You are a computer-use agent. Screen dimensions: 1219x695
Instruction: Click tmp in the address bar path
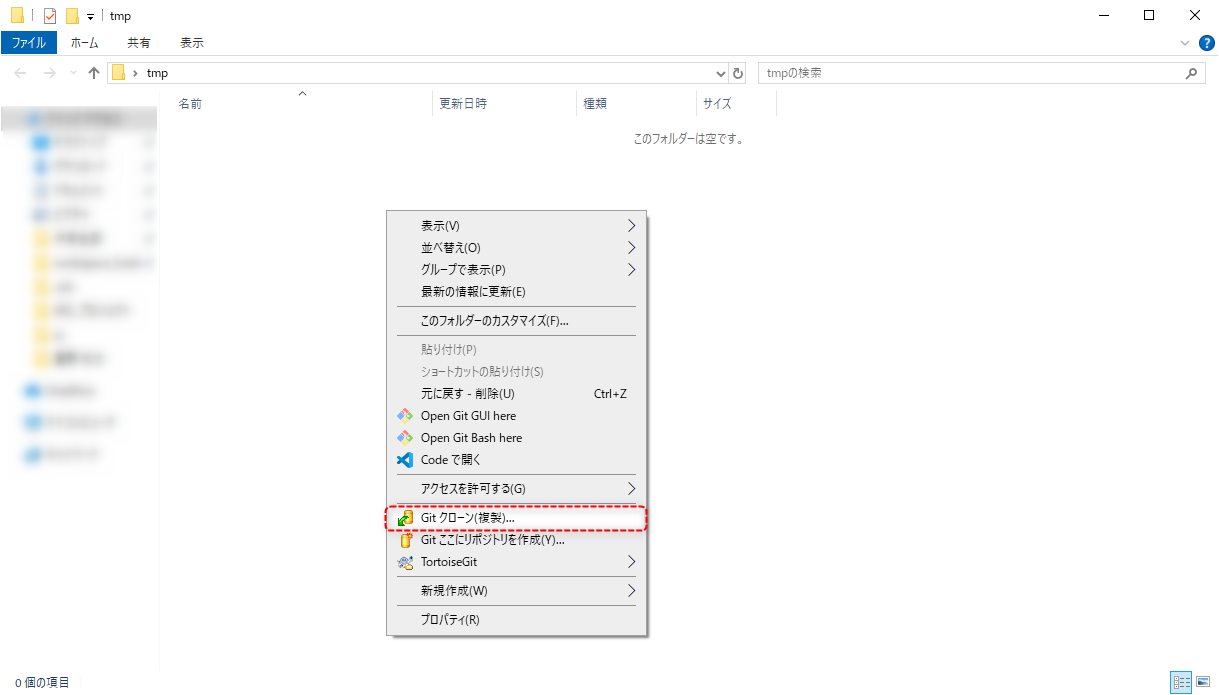point(157,73)
